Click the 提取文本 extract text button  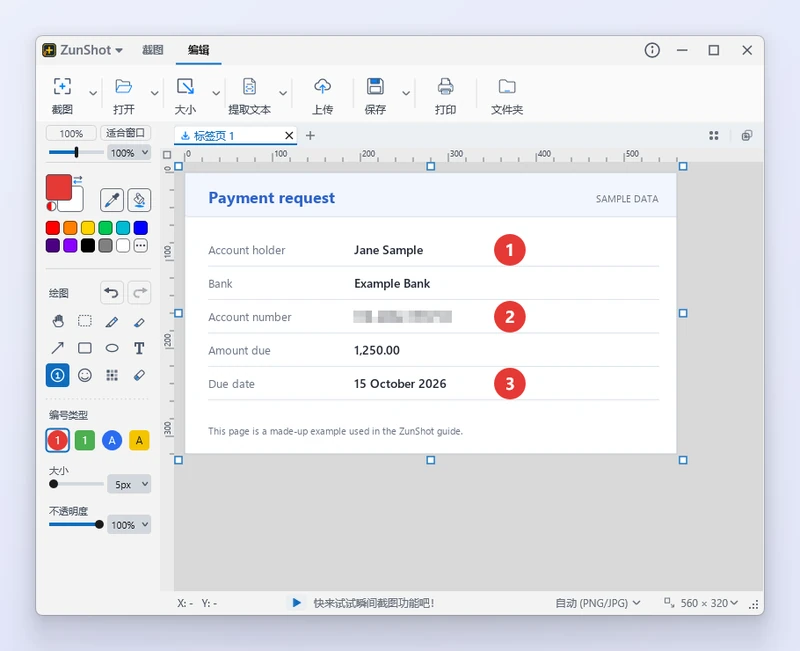coord(249,96)
